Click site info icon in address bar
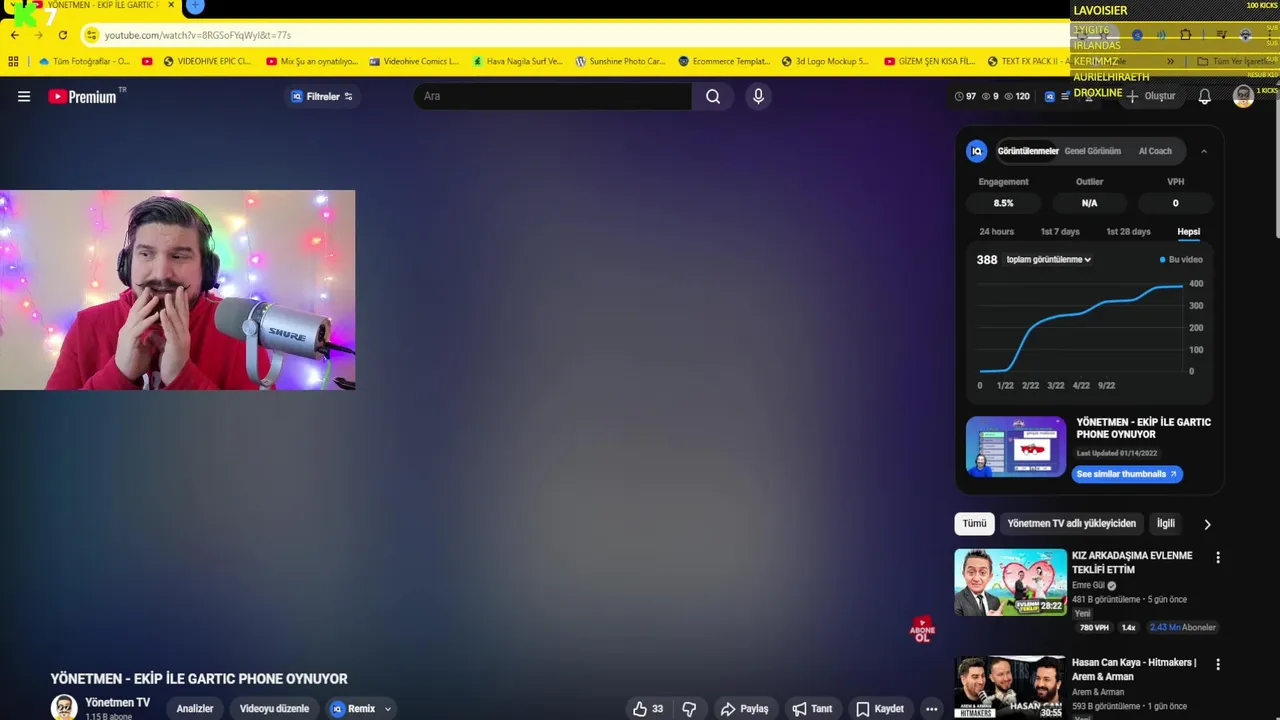This screenshot has height=720, width=1280. (91, 35)
